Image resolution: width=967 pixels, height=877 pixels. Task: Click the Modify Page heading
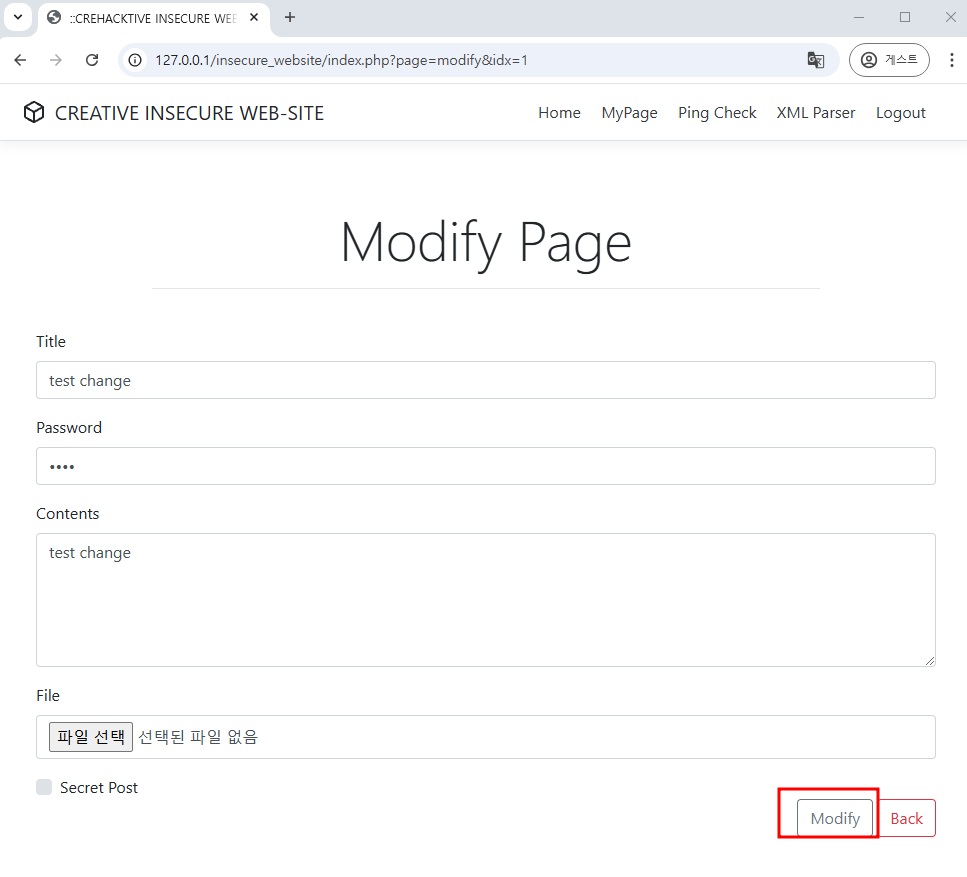pyautogui.click(x=486, y=243)
